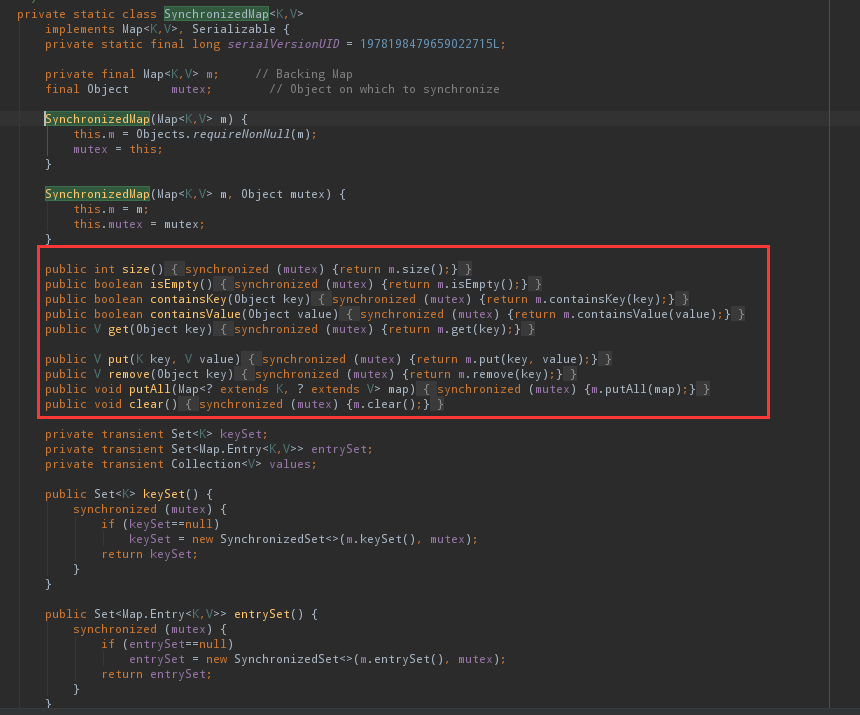Click containsKey in its method declaration

point(188,299)
